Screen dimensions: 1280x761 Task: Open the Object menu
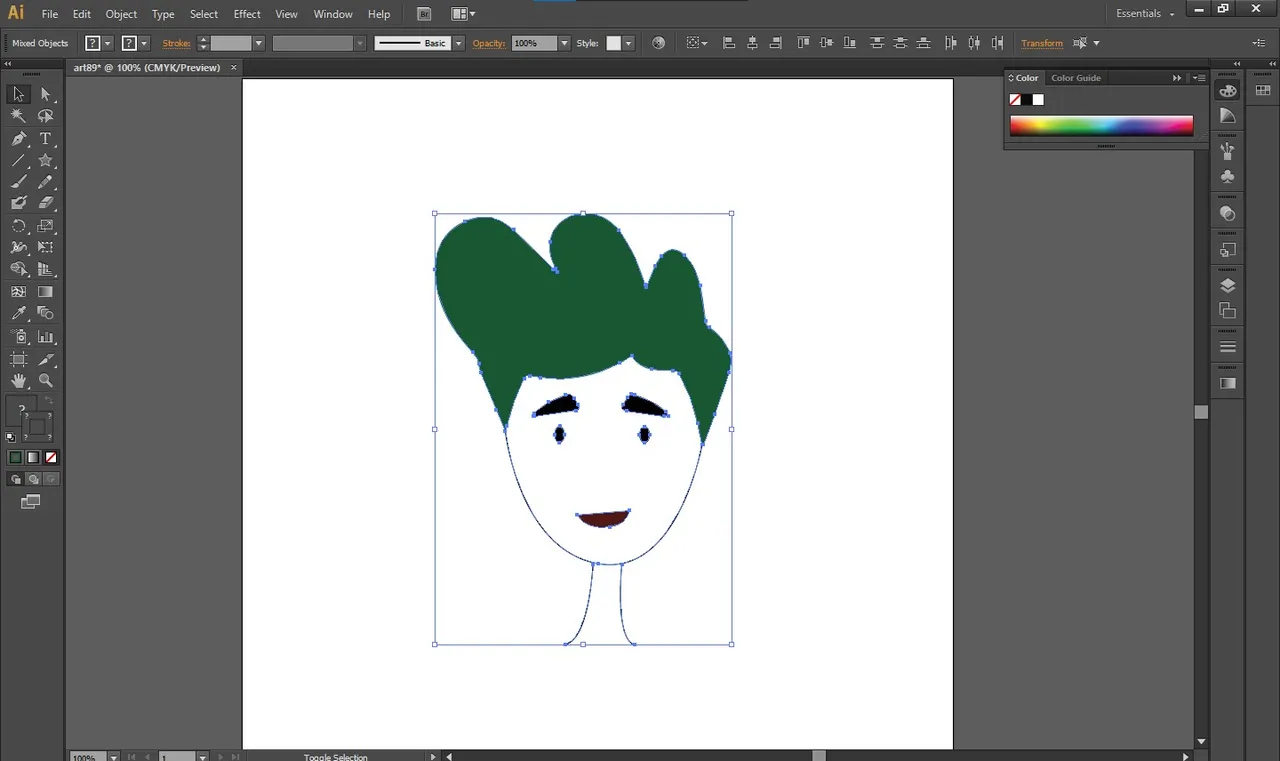[x=121, y=14]
